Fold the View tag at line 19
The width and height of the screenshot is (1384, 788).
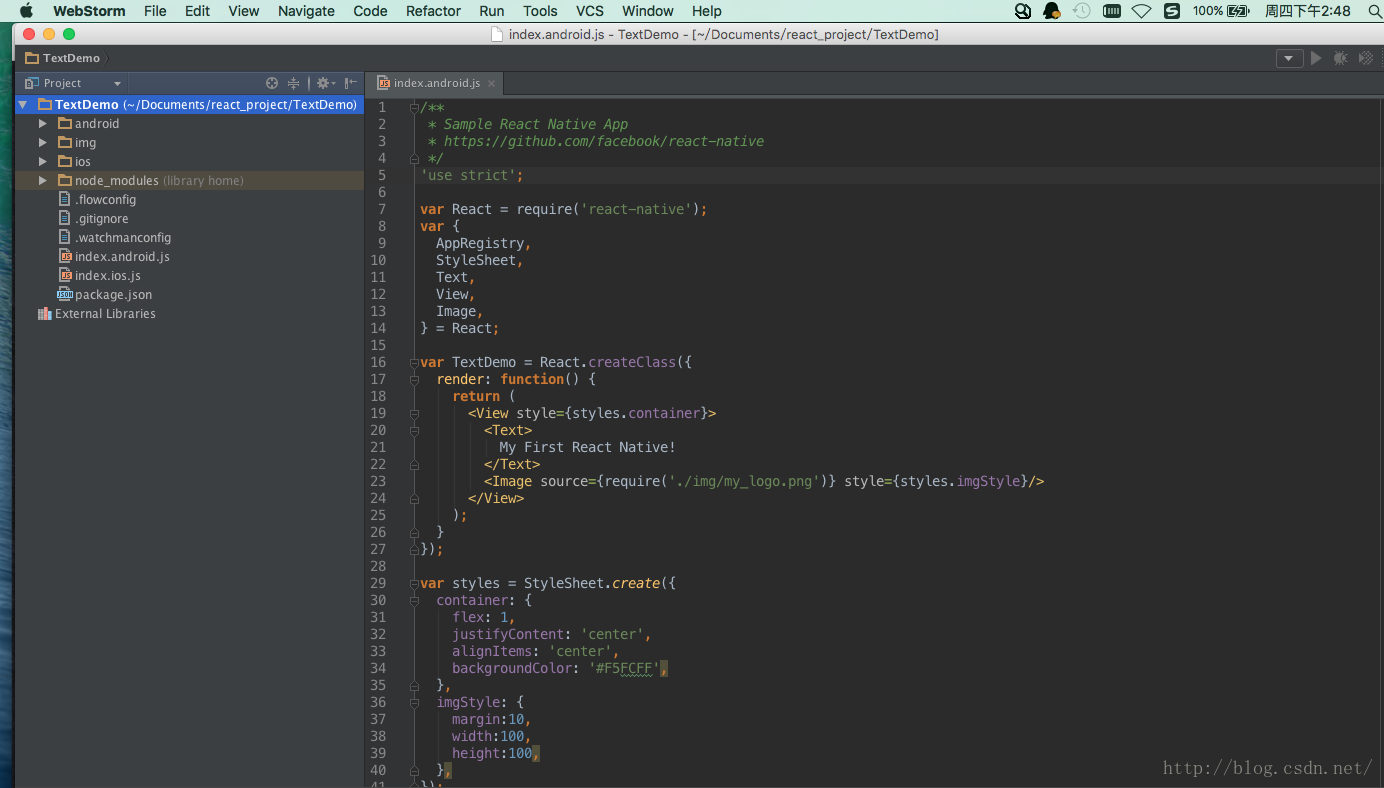414,413
